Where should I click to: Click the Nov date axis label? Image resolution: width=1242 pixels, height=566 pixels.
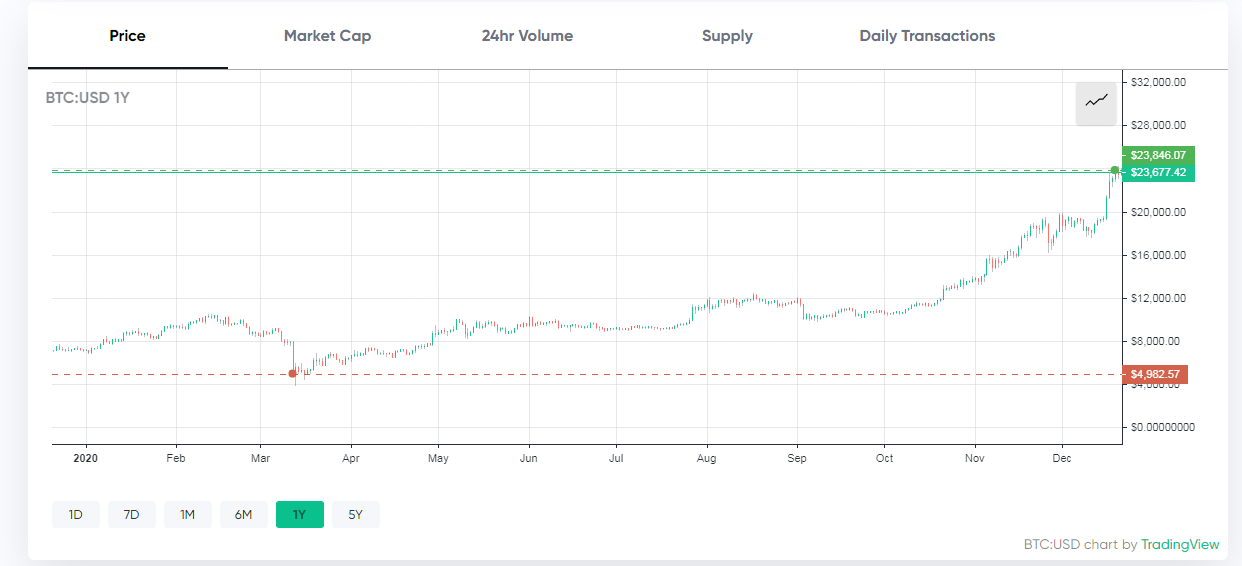click(x=975, y=458)
